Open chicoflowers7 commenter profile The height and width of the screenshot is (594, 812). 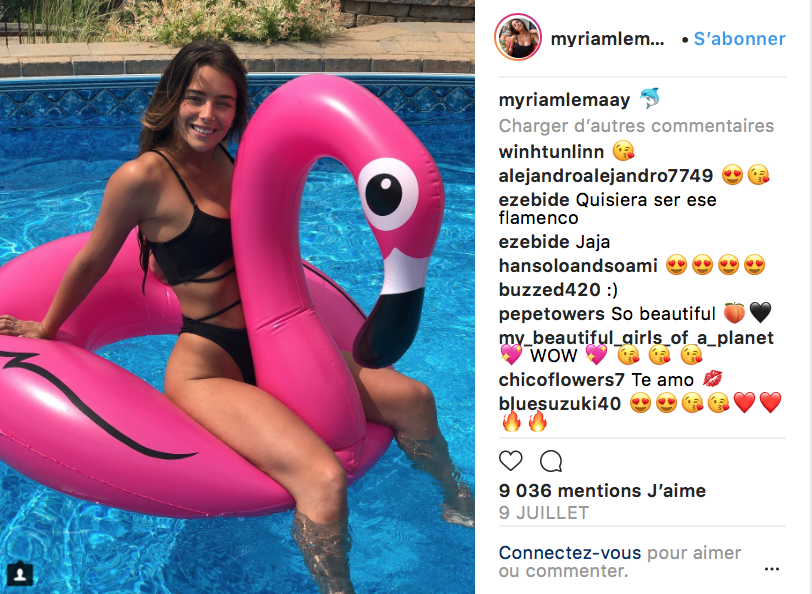point(562,380)
